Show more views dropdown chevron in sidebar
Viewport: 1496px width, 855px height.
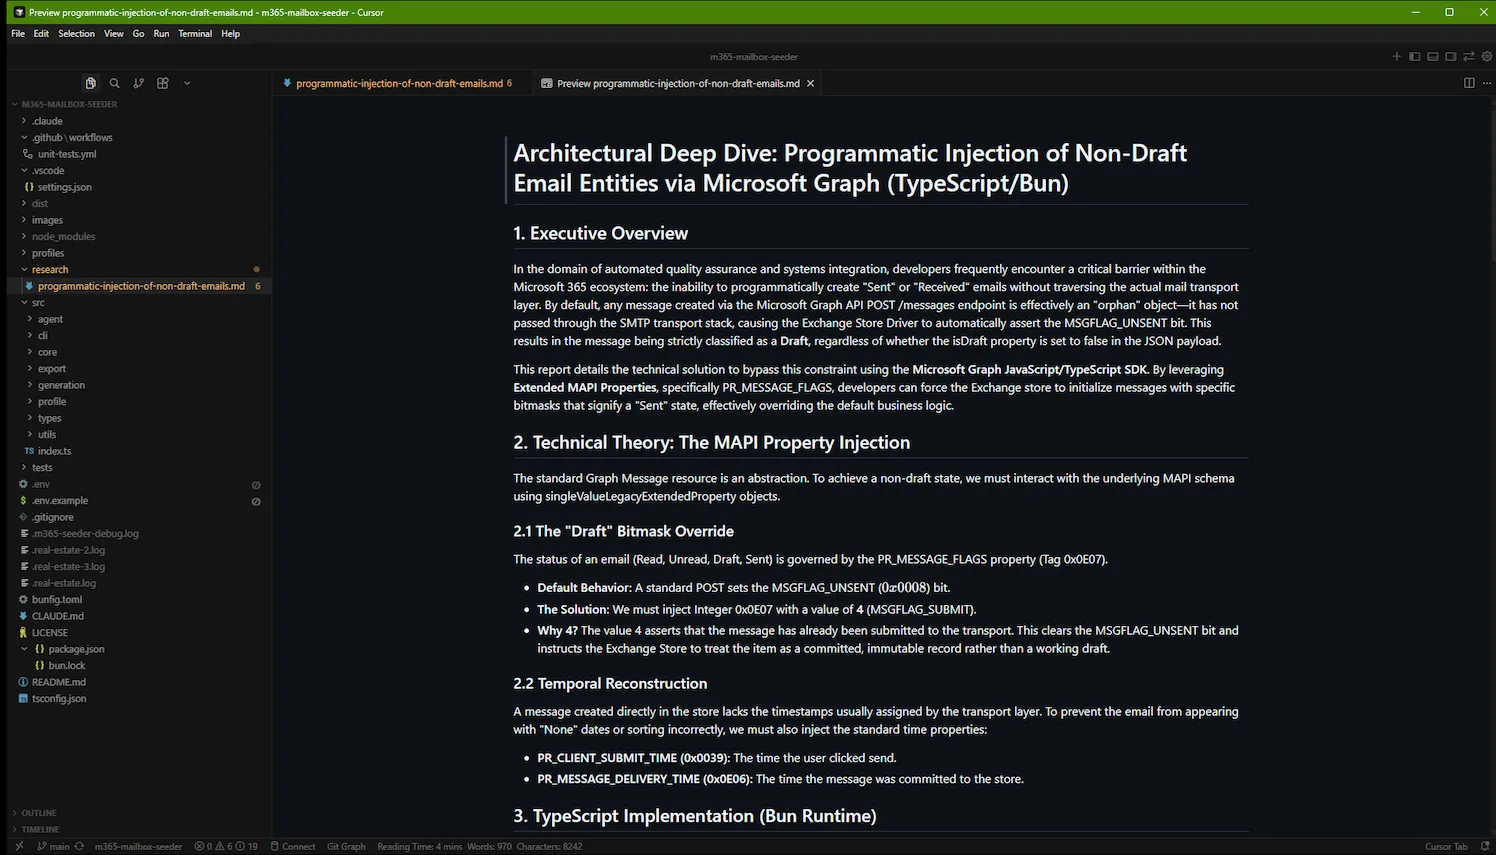coord(187,83)
